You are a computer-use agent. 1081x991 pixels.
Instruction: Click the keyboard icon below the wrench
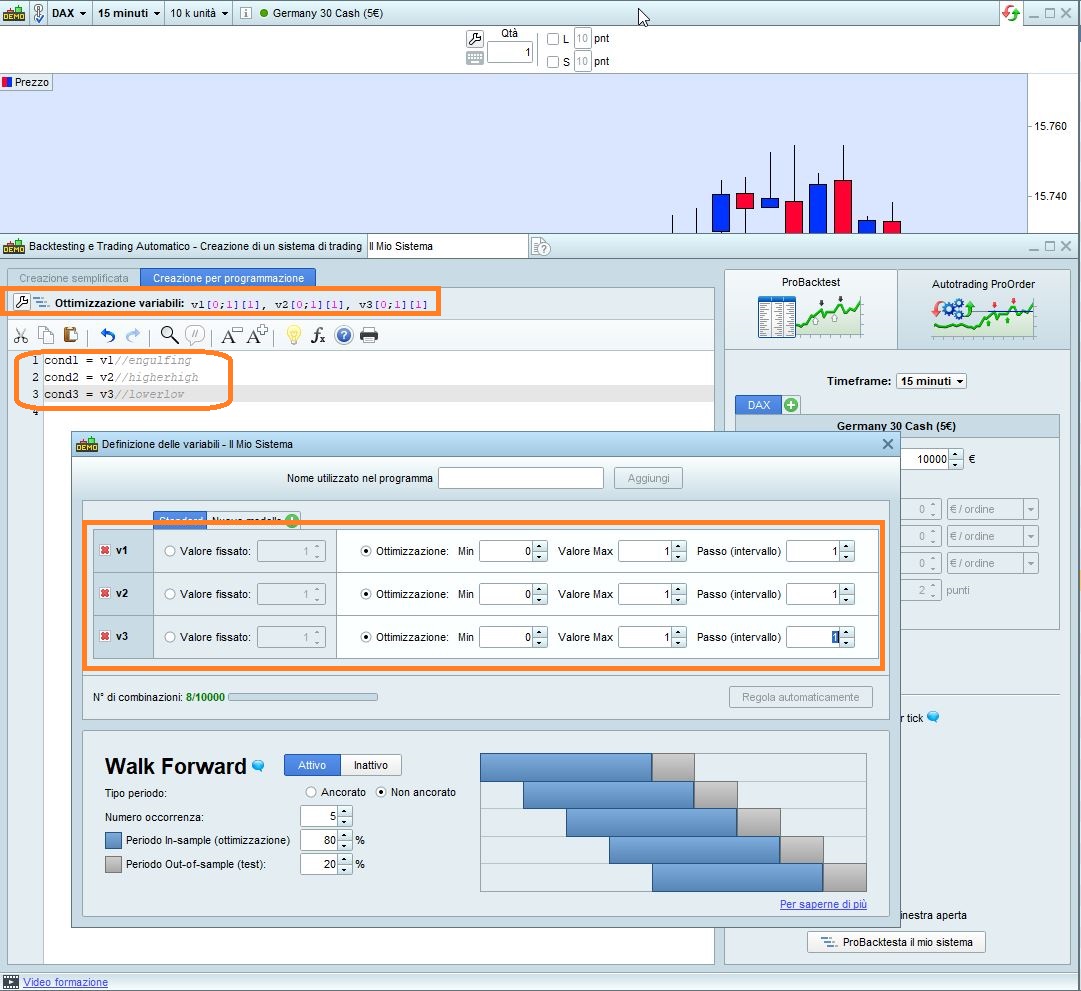pyautogui.click(x=475, y=59)
